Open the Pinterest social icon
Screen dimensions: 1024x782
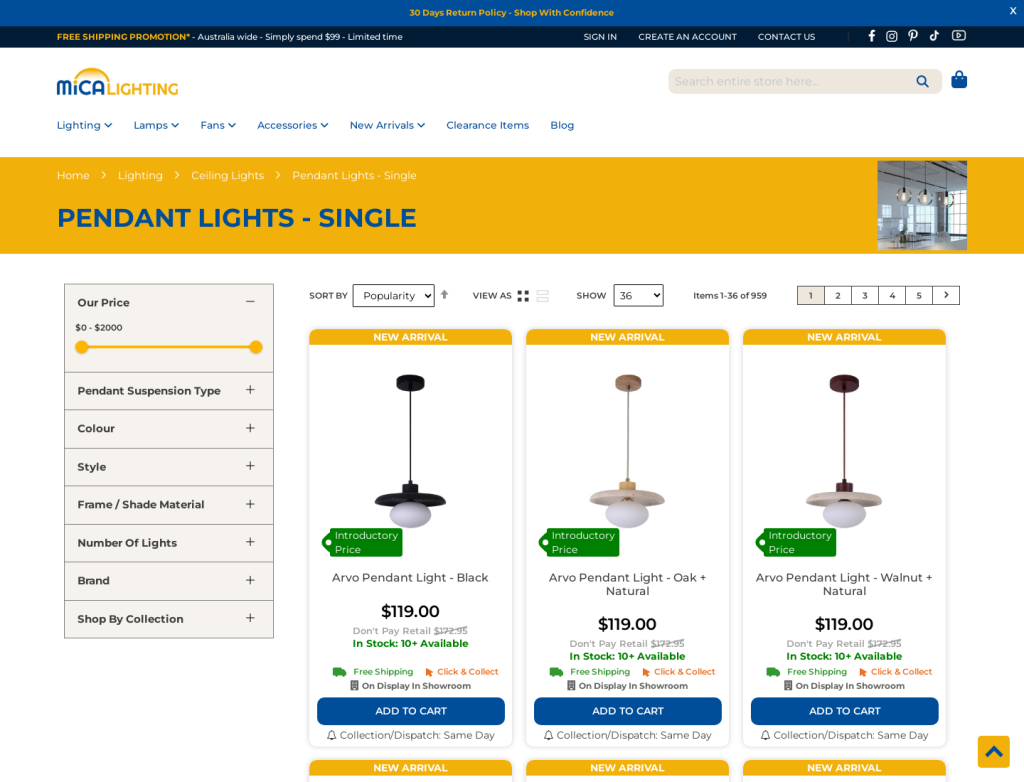coord(913,36)
